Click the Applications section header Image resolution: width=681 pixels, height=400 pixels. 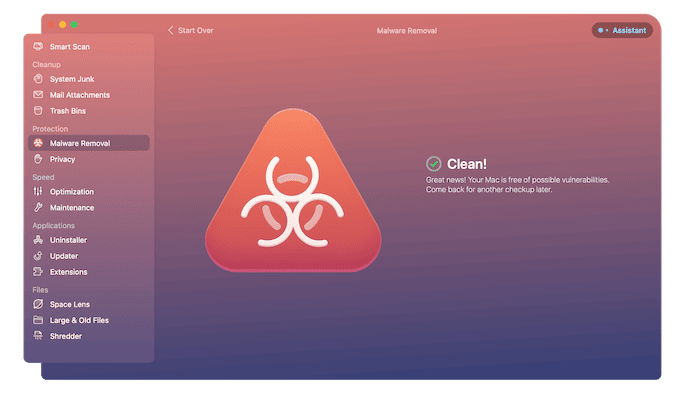pyautogui.click(x=53, y=225)
